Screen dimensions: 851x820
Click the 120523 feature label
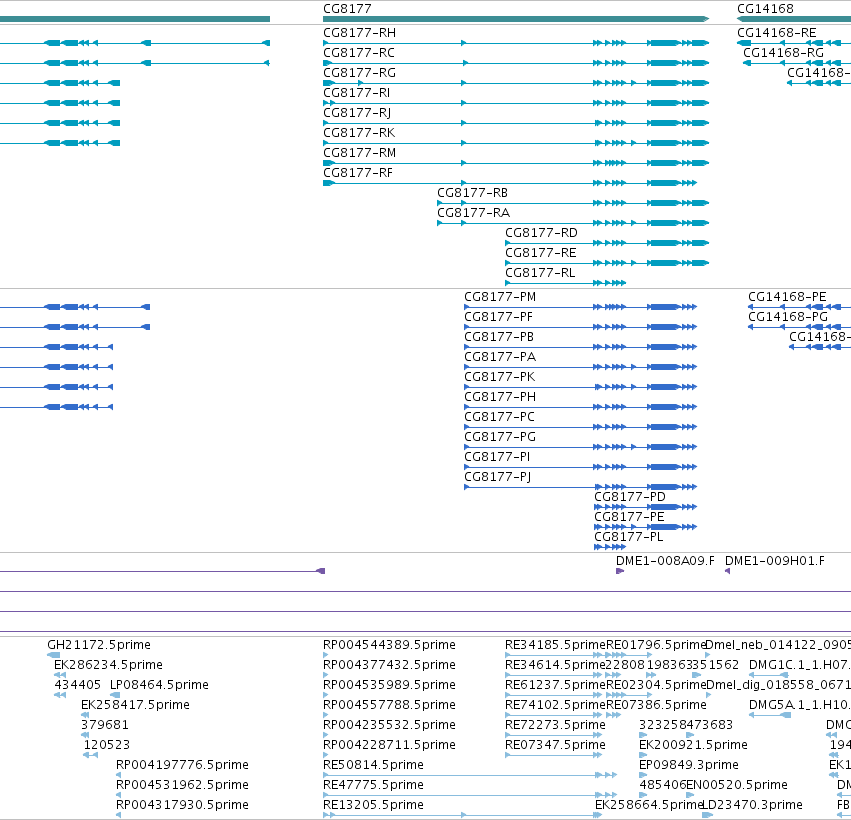(107, 745)
